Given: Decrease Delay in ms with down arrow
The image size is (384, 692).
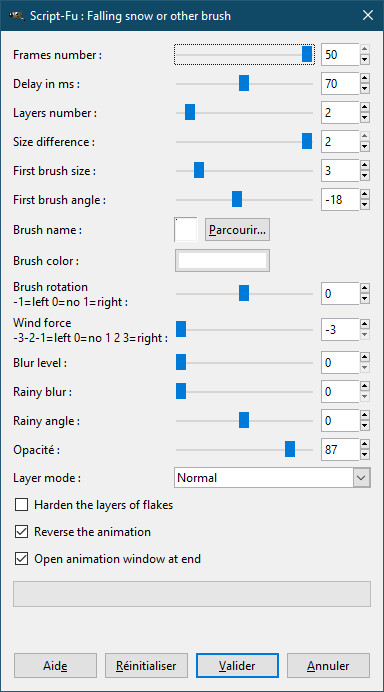Looking at the screenshot, I should [365, 88].
